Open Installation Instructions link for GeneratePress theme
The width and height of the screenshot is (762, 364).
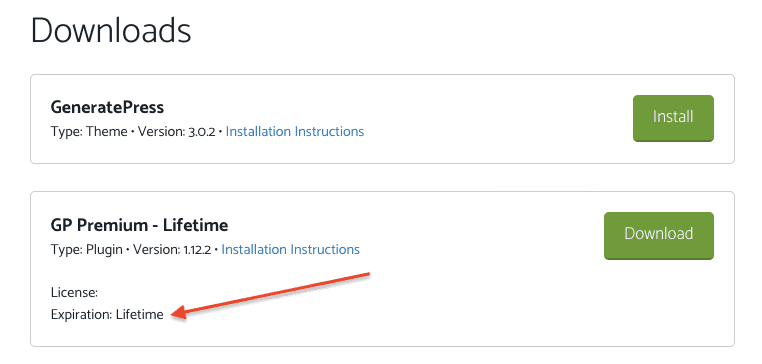[295, 131]
